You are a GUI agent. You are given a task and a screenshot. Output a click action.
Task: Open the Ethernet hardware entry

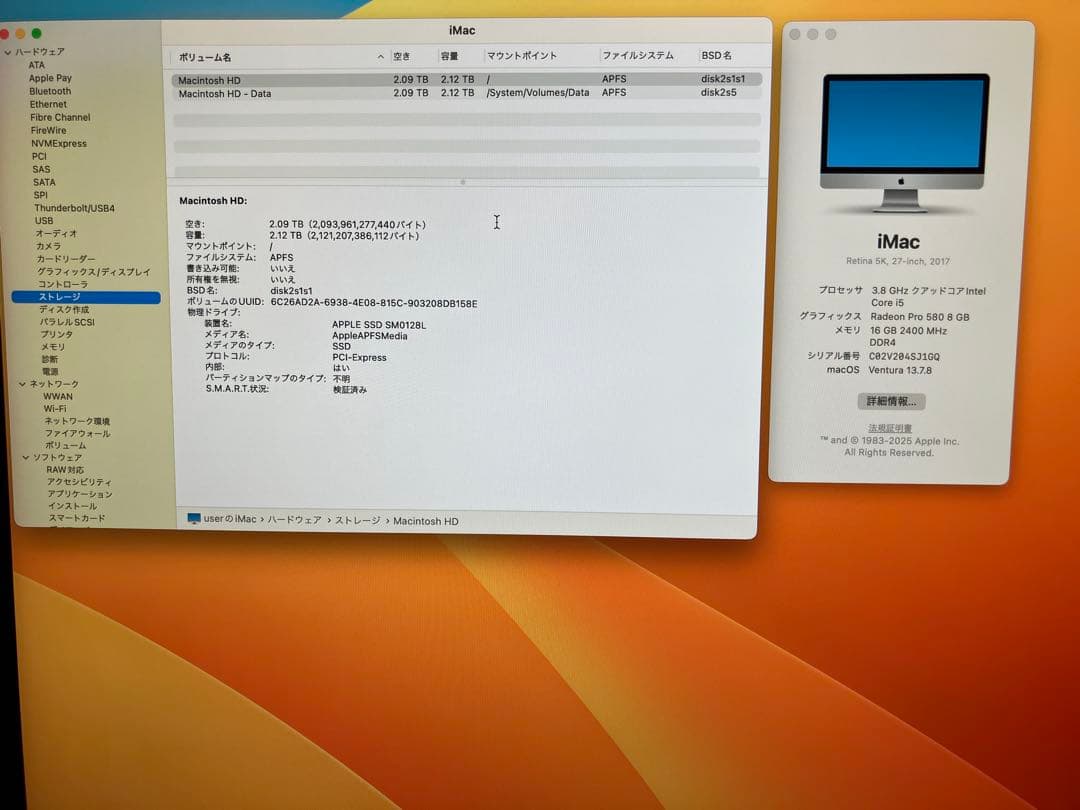tap(48, 104)
